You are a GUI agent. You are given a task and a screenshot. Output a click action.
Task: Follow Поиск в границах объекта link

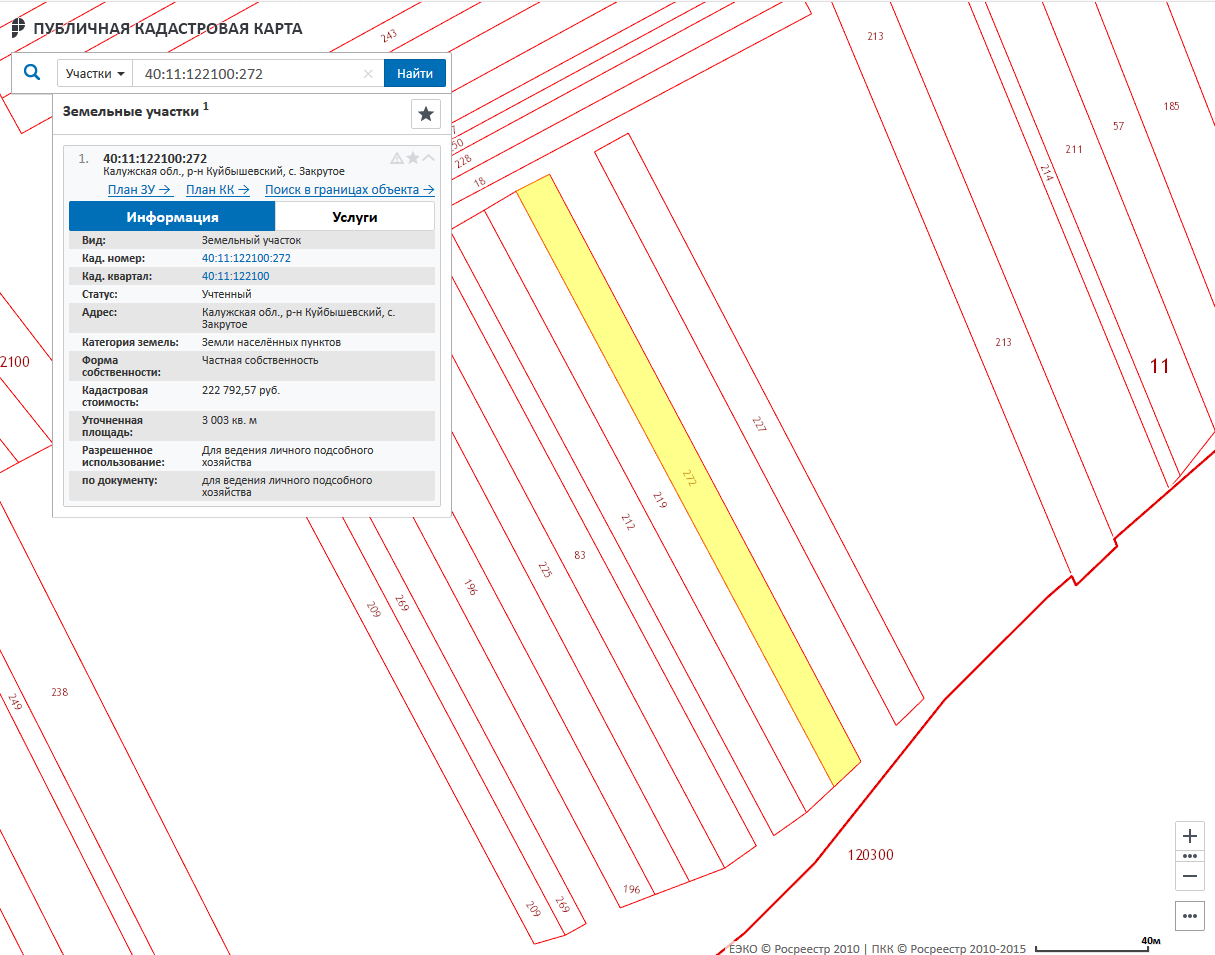click(x=350, y=190)
